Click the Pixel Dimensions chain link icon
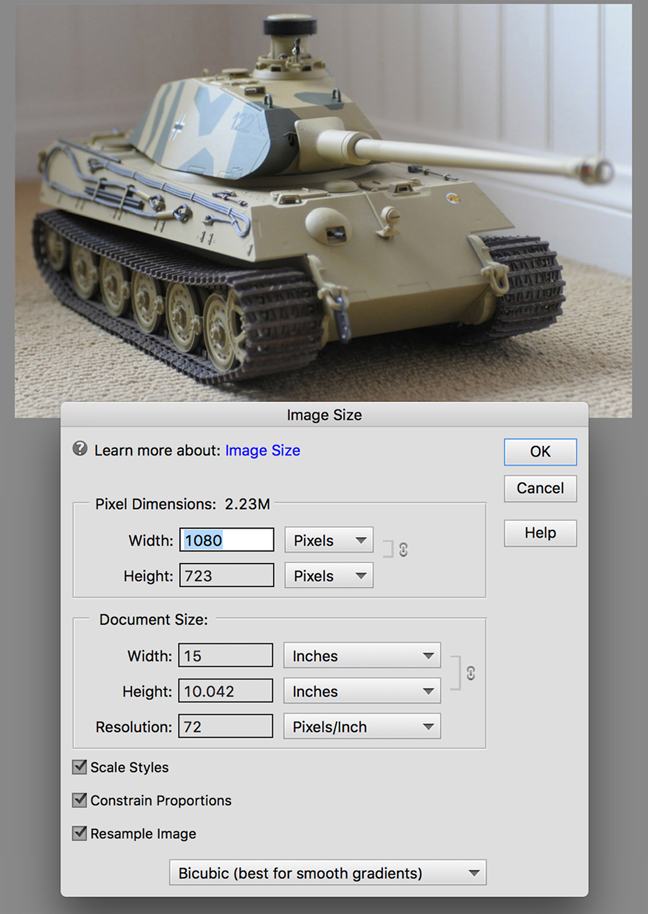This screenshot has height=914, width=648. [403, 549]
